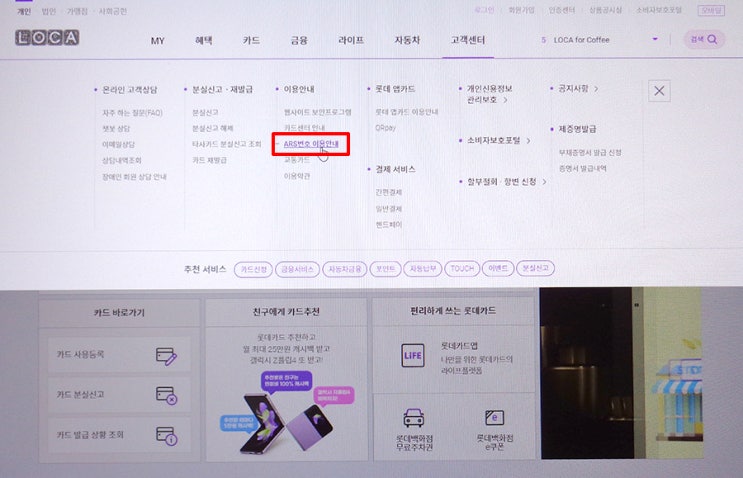
Task: Open the 금융 menu
Action: point(299,40)
